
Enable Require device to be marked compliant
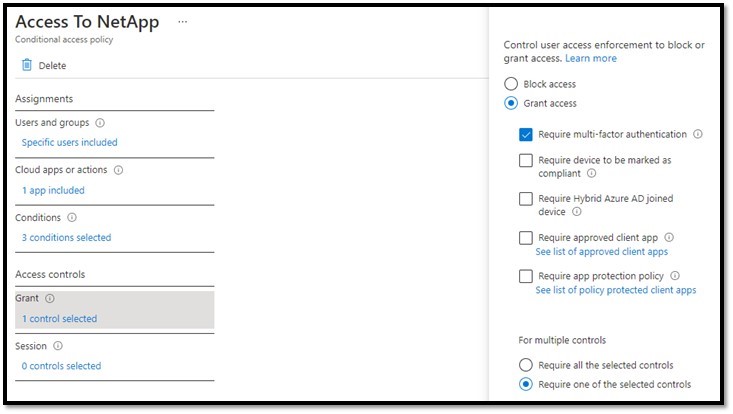[526, 160]
